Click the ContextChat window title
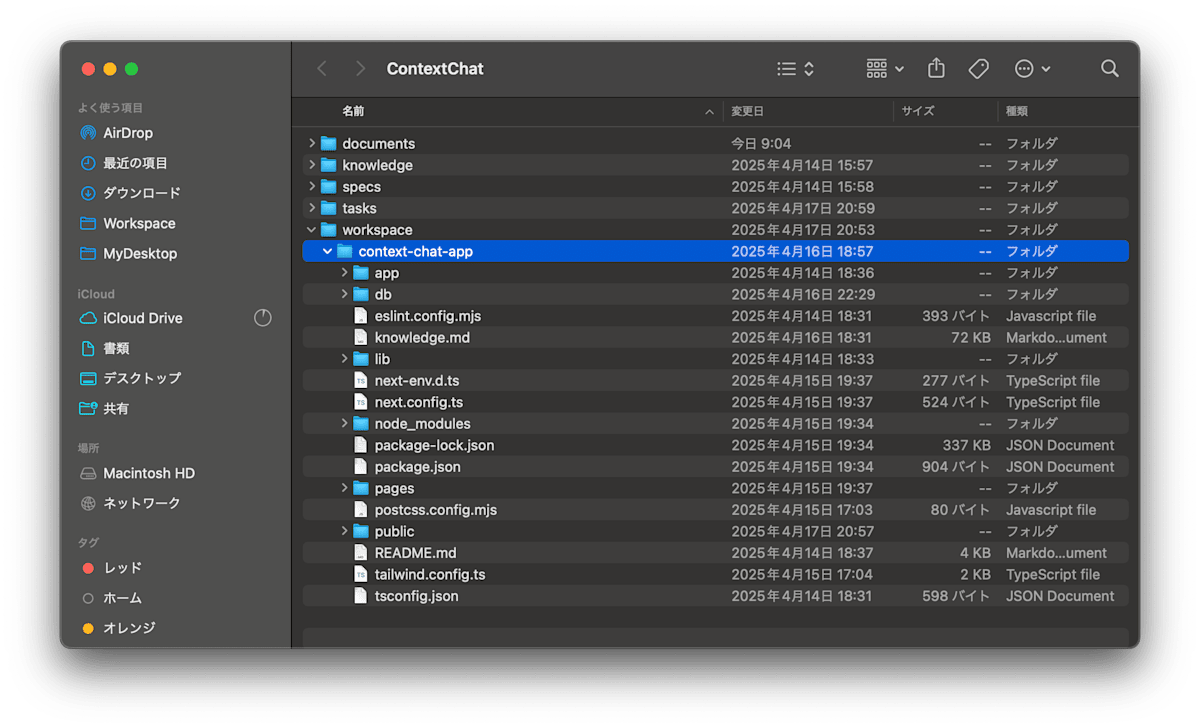 (435, 69)
